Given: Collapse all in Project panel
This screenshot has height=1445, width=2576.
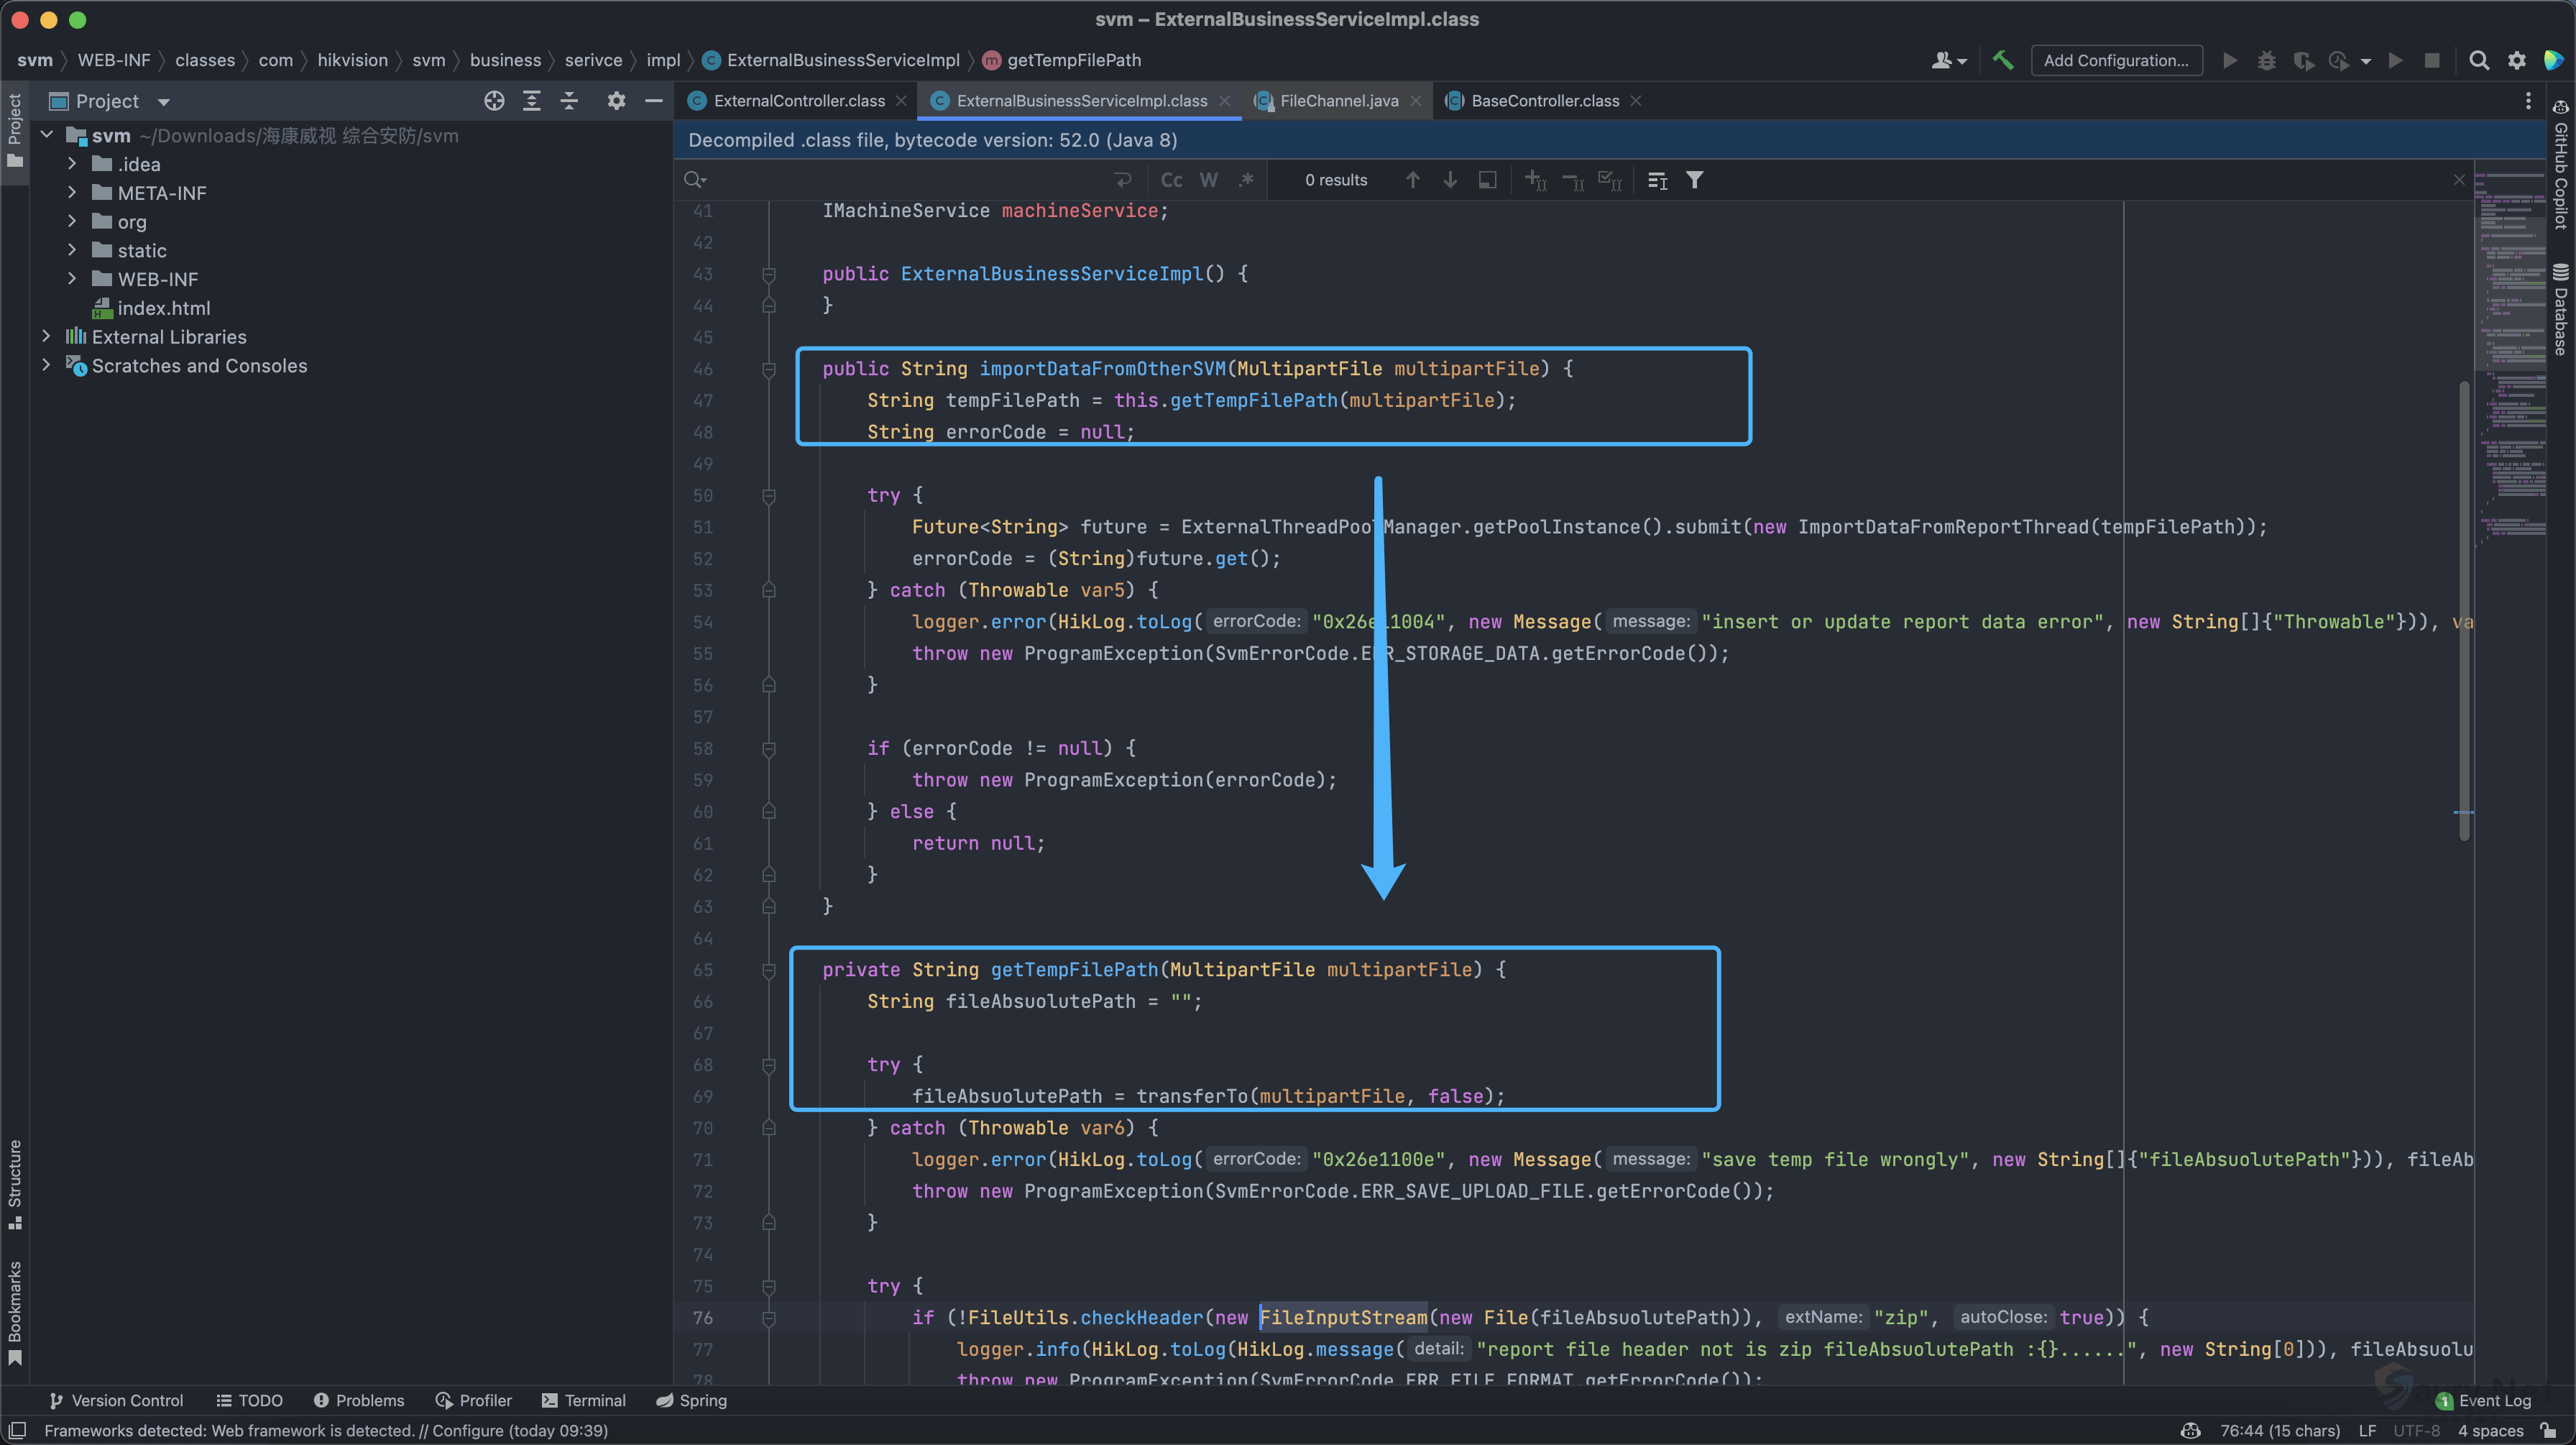Looking at the screenshot, I should coord(569,101).
